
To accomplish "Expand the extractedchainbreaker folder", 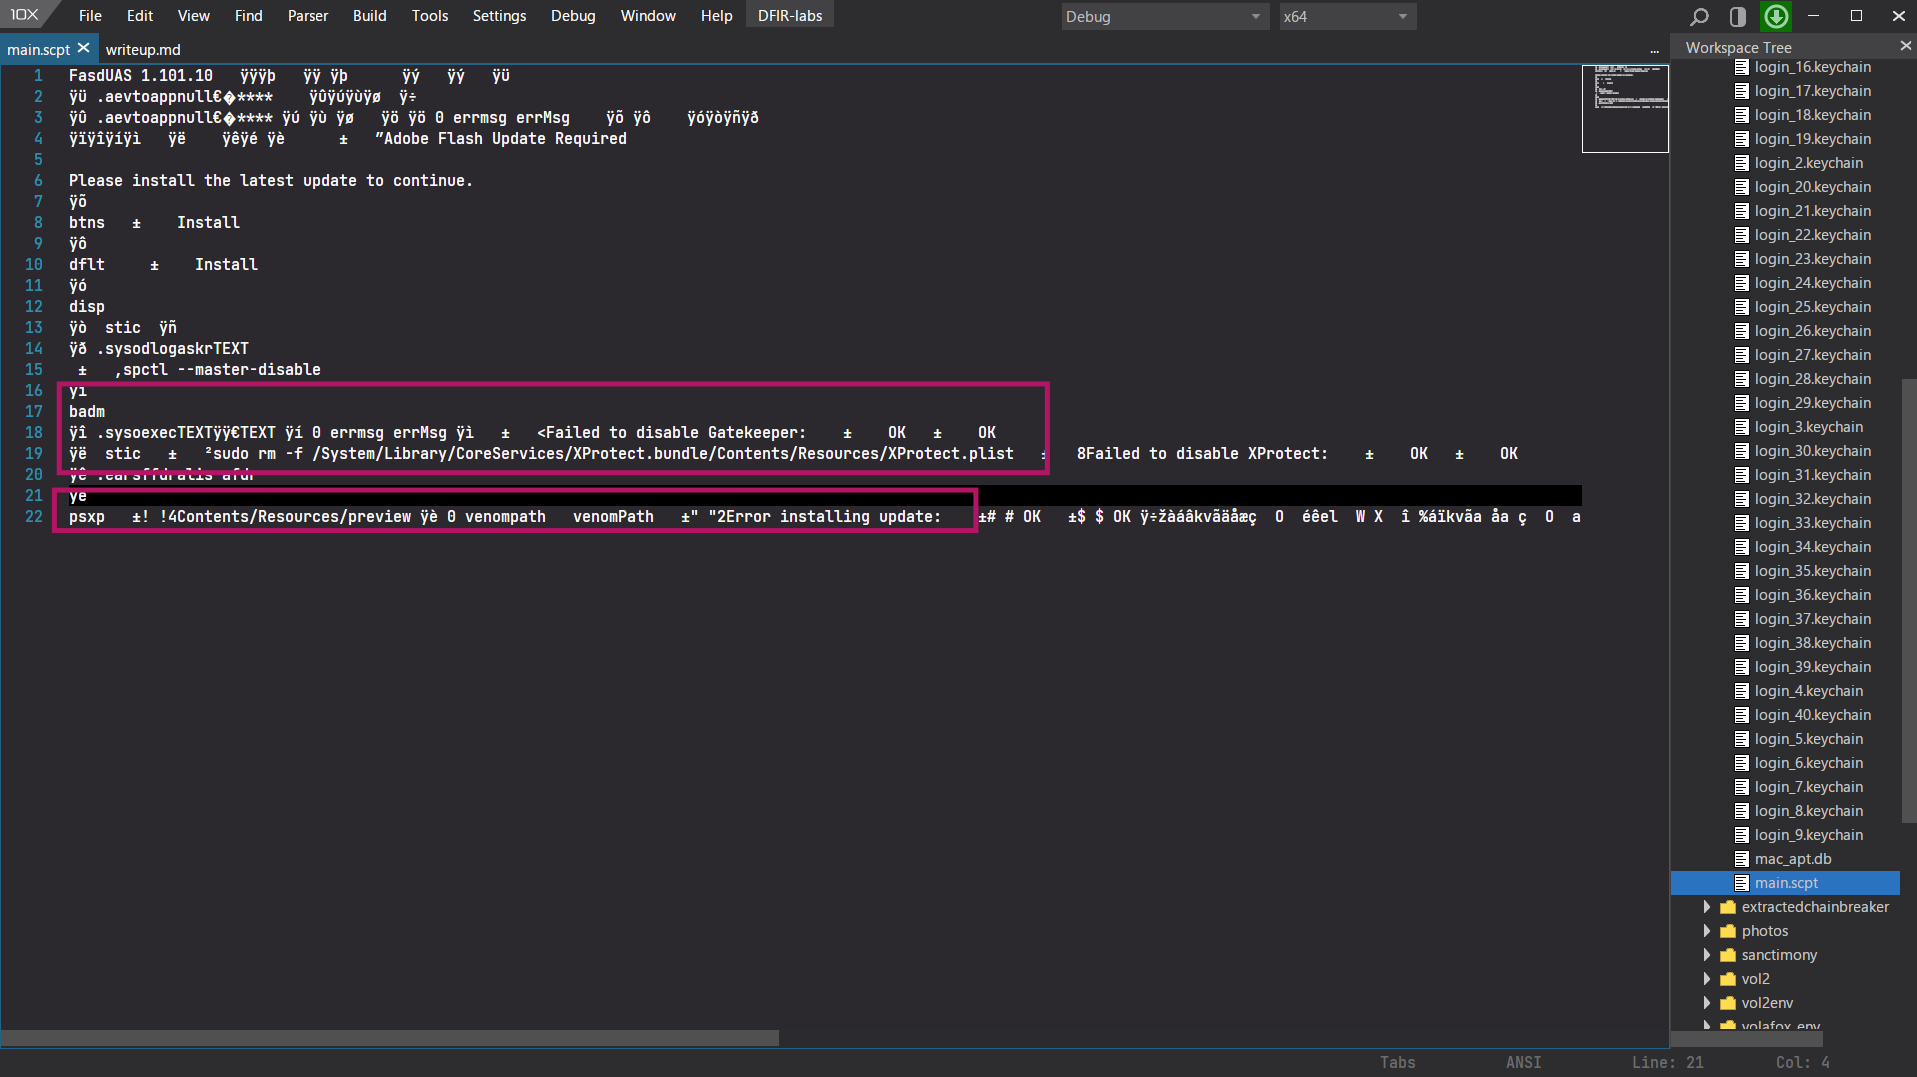I will [x=1707, y=907].
